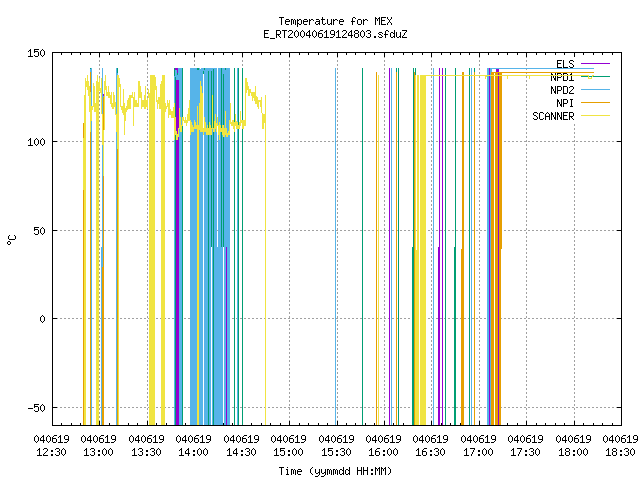
Task: Click the 13:30 time tick label
Action: point(146,452)
